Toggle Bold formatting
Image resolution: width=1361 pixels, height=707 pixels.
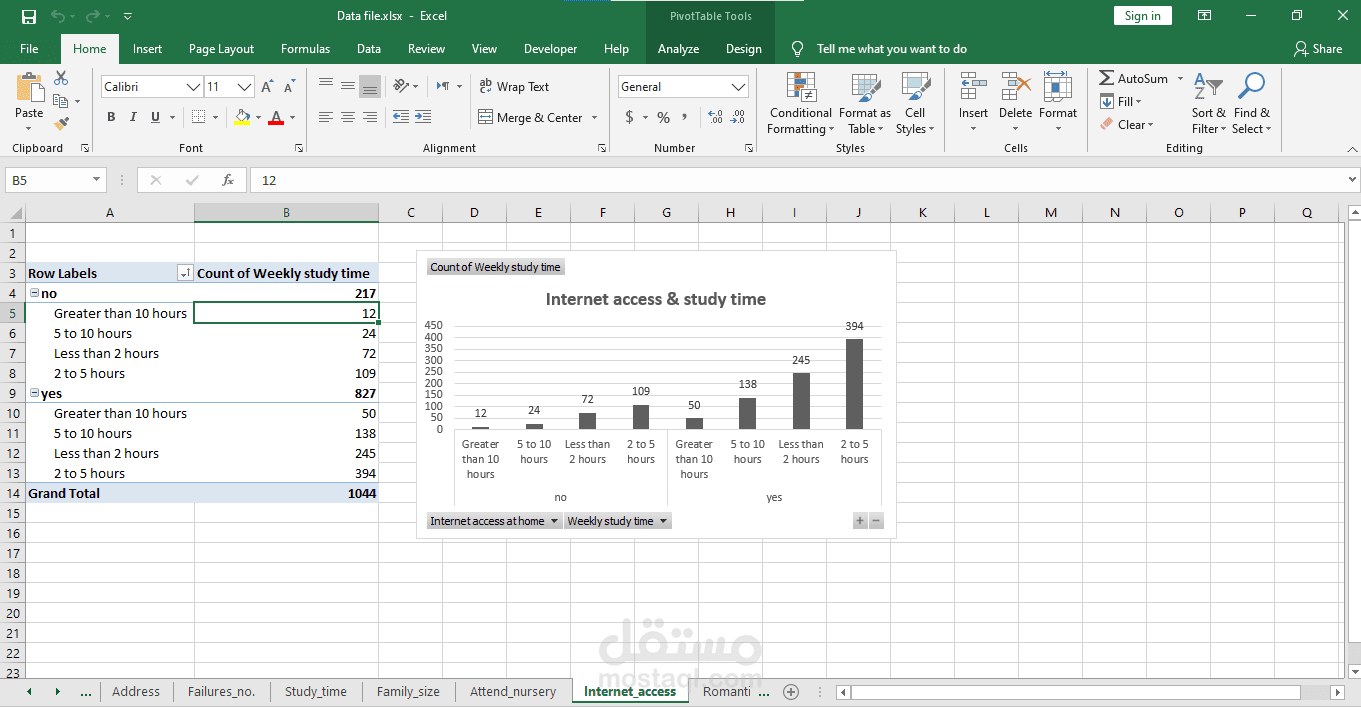tap(111, 117)
